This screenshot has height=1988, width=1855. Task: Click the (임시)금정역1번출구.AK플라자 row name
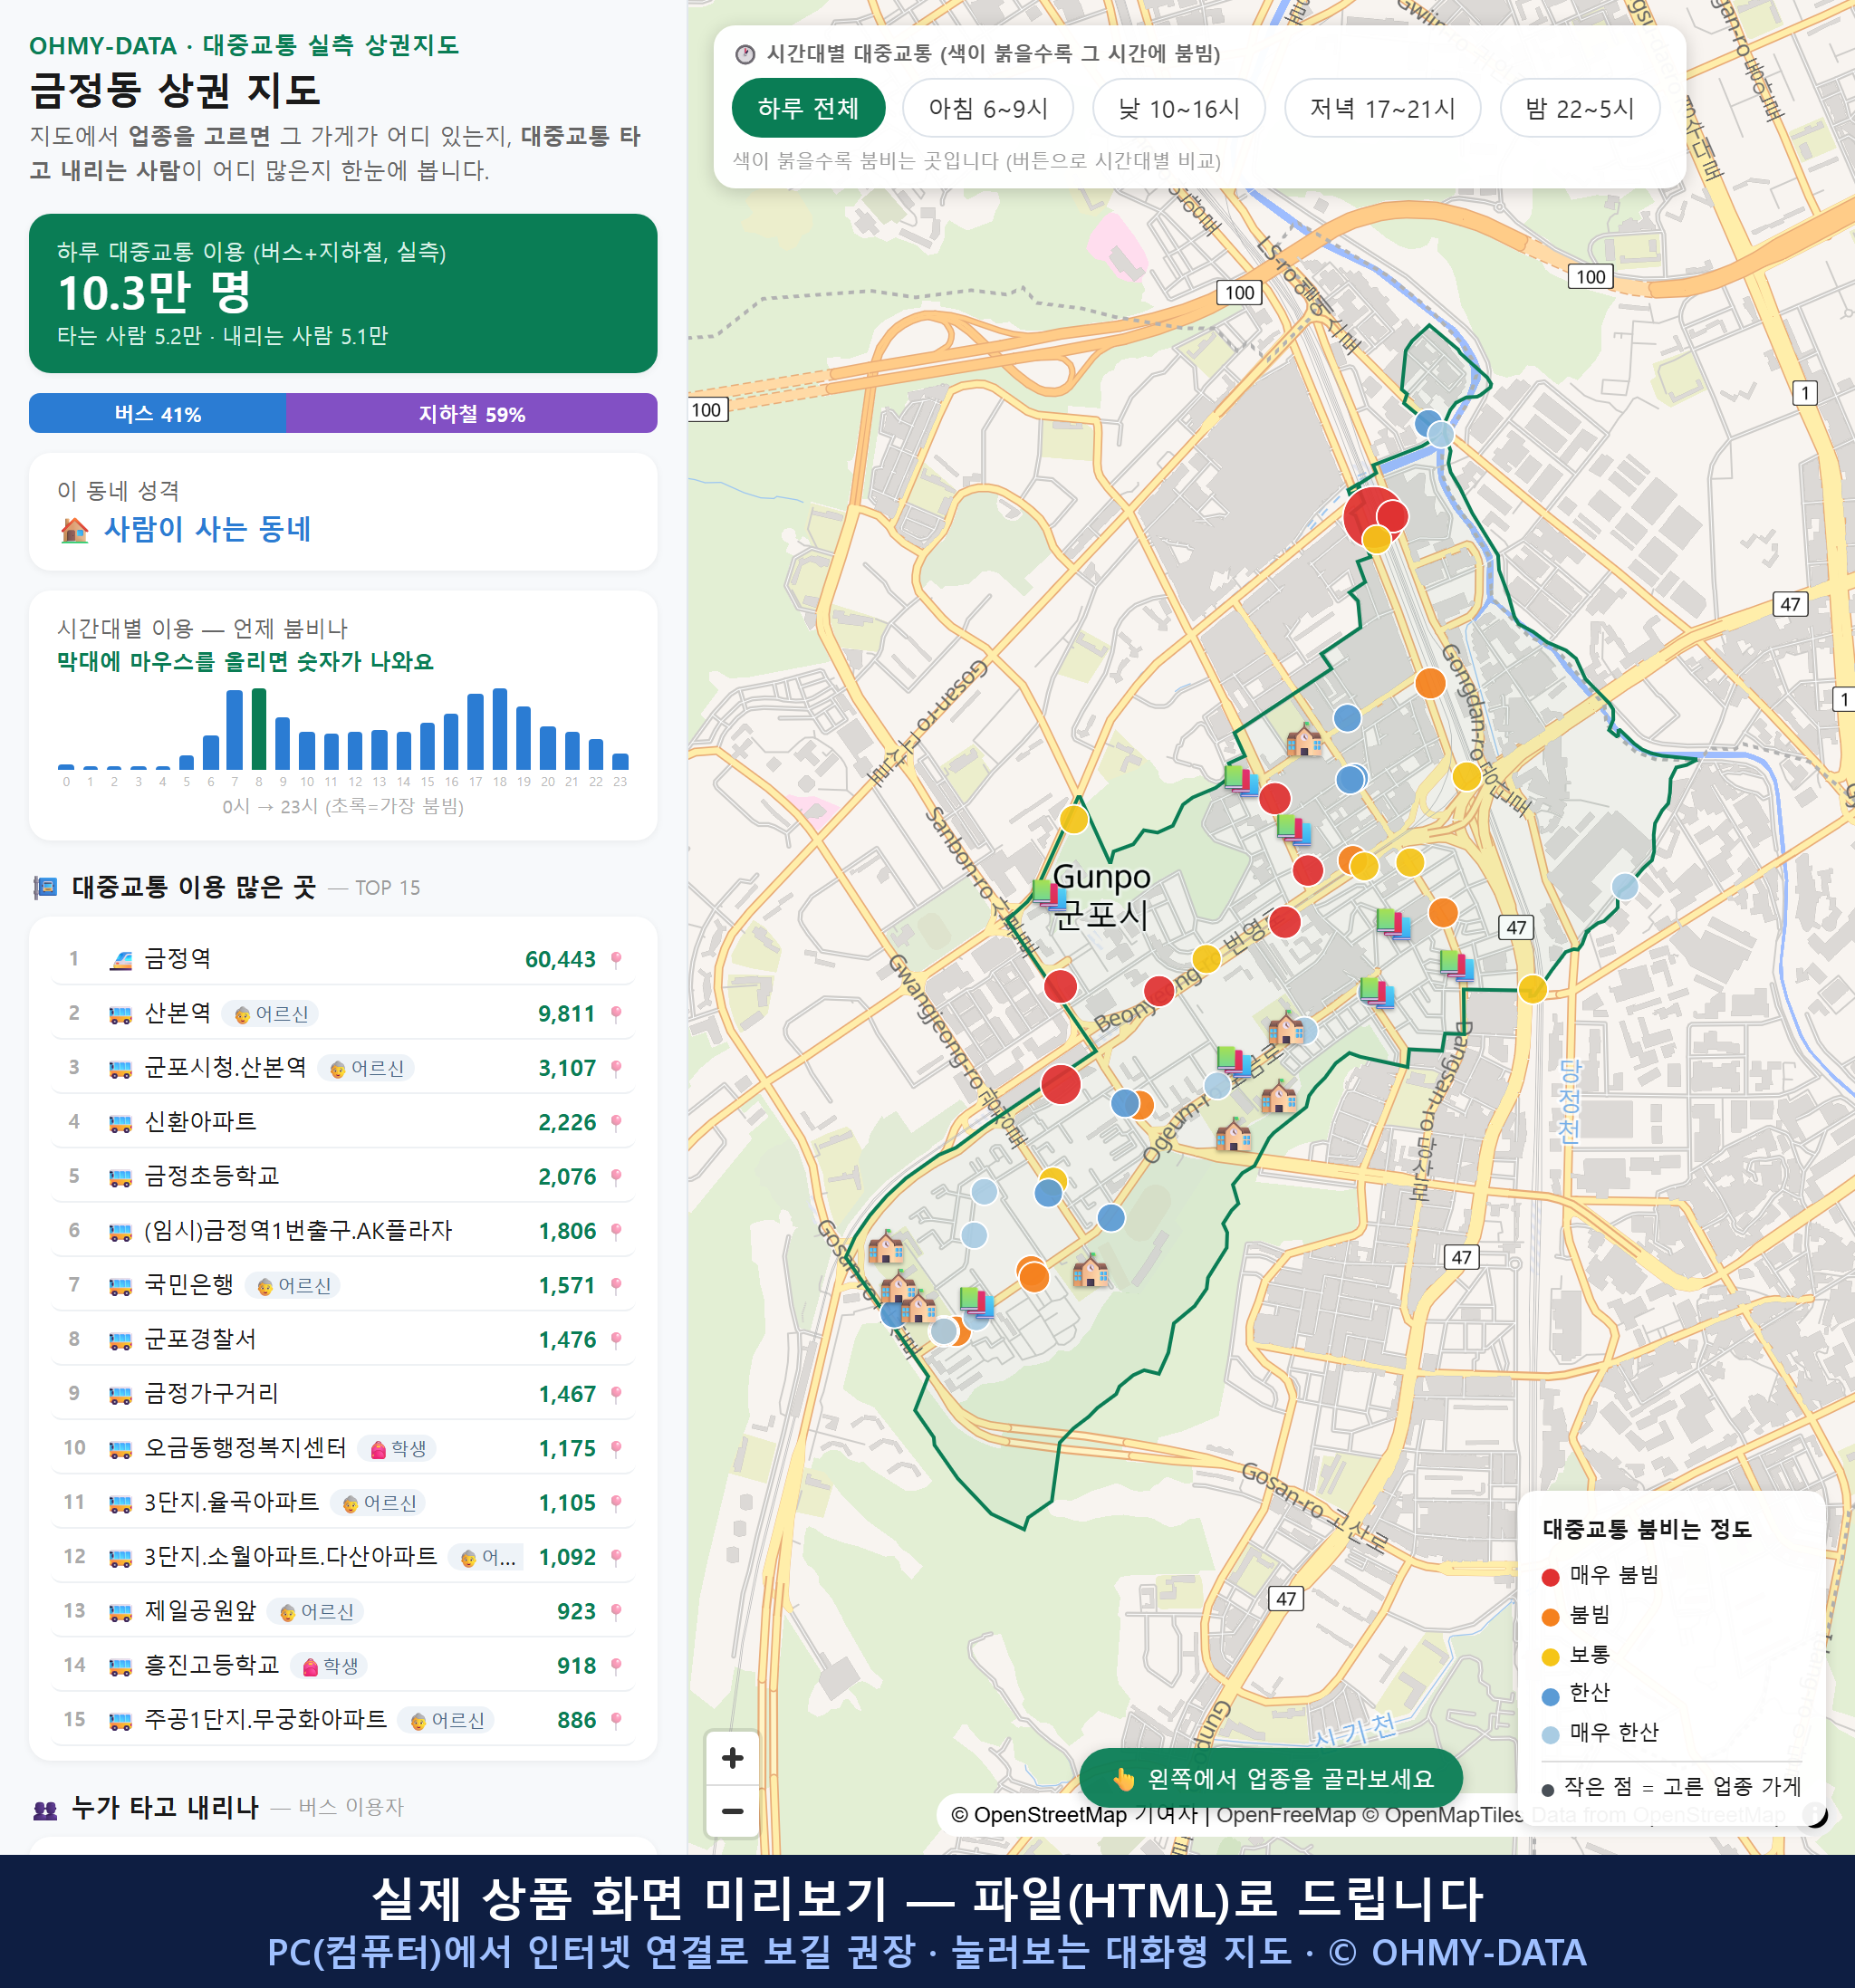point(298,1230)
